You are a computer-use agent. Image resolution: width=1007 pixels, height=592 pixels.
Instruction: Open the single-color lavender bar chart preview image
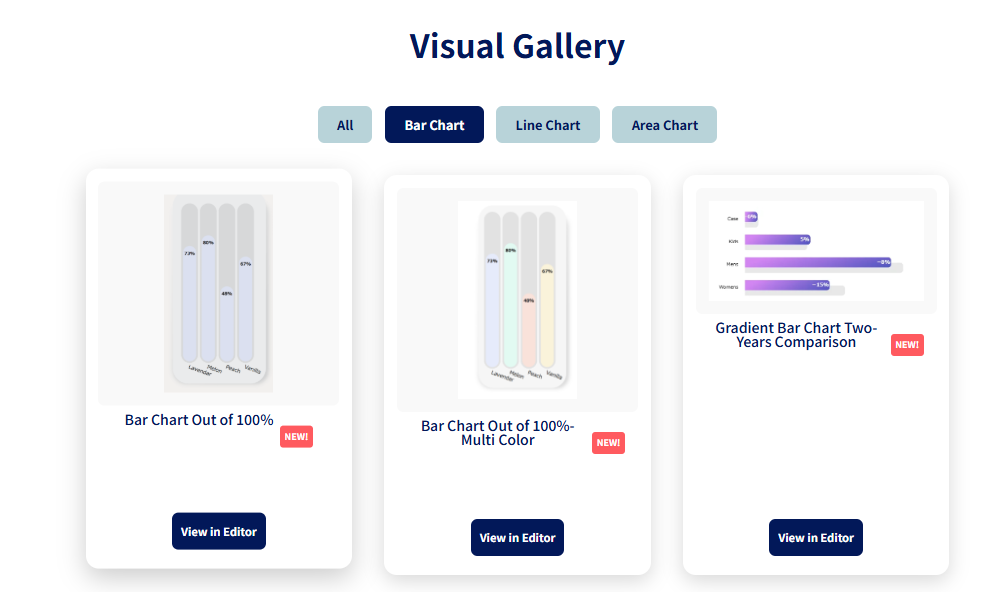(x=218, y=293)
